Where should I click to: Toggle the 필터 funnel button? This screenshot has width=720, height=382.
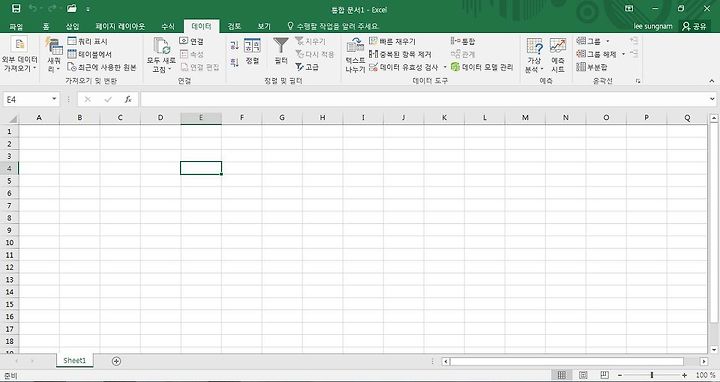281,51
